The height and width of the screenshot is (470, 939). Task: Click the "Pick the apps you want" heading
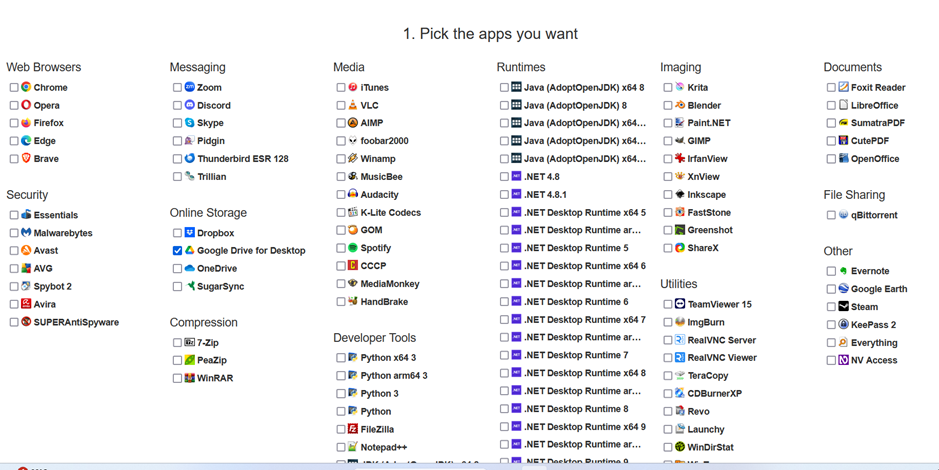point(490,34)
